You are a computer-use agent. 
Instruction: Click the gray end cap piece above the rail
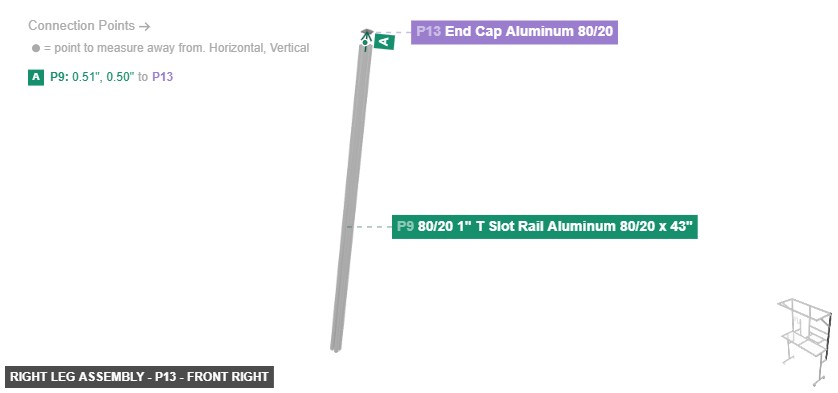(366, 31)
